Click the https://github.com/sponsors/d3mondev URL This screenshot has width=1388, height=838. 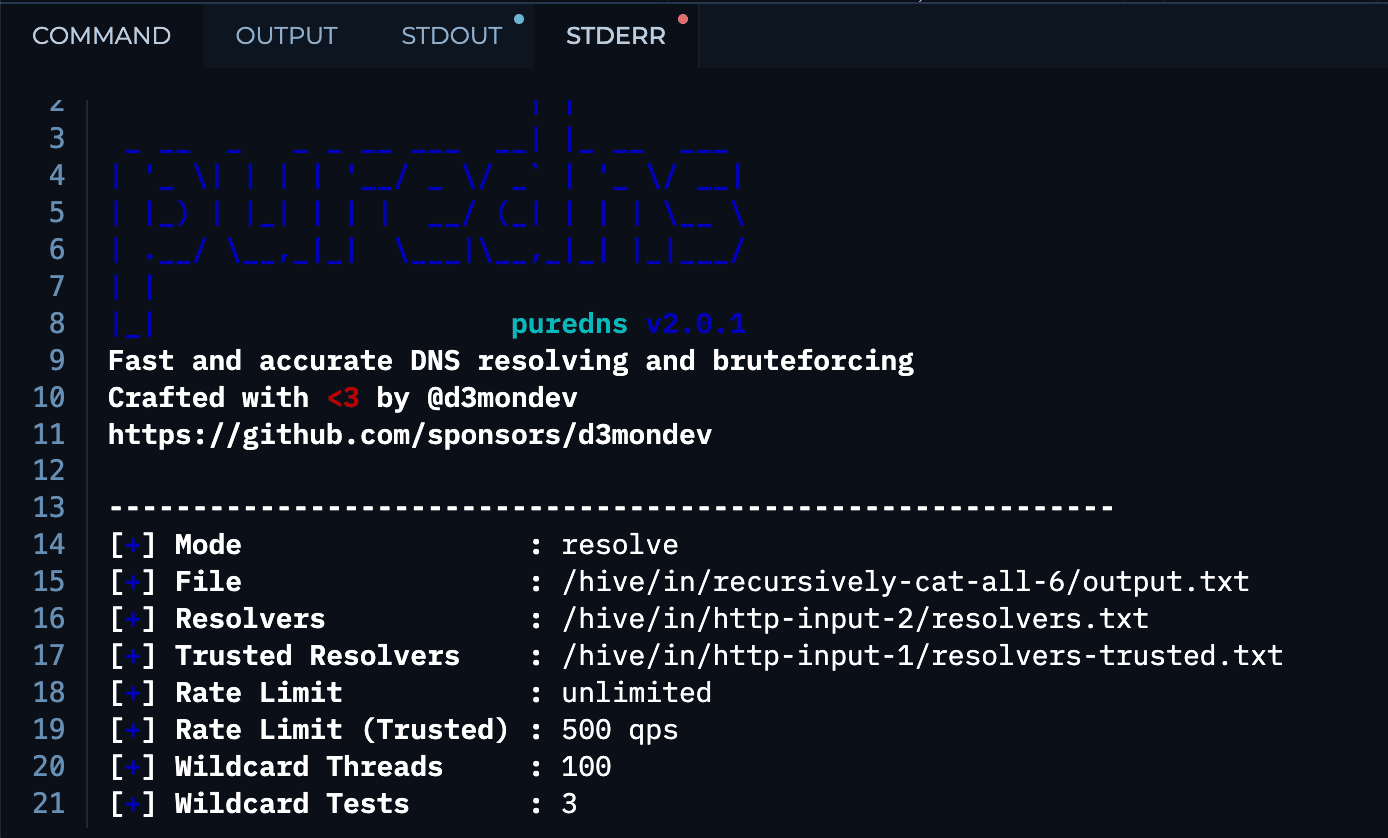pos(410,435)
